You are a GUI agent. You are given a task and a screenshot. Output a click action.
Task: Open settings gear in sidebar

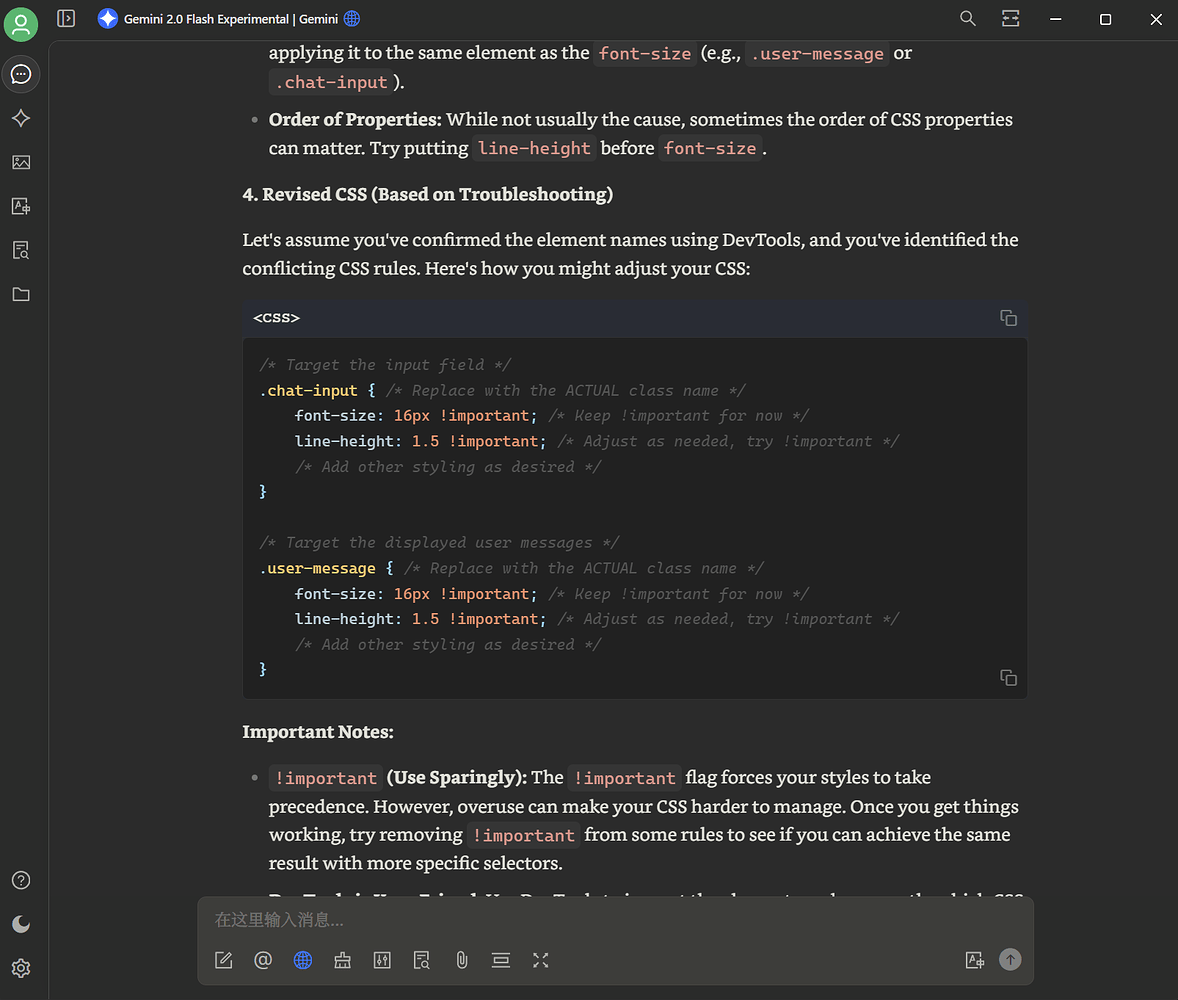tap(21, 968)
